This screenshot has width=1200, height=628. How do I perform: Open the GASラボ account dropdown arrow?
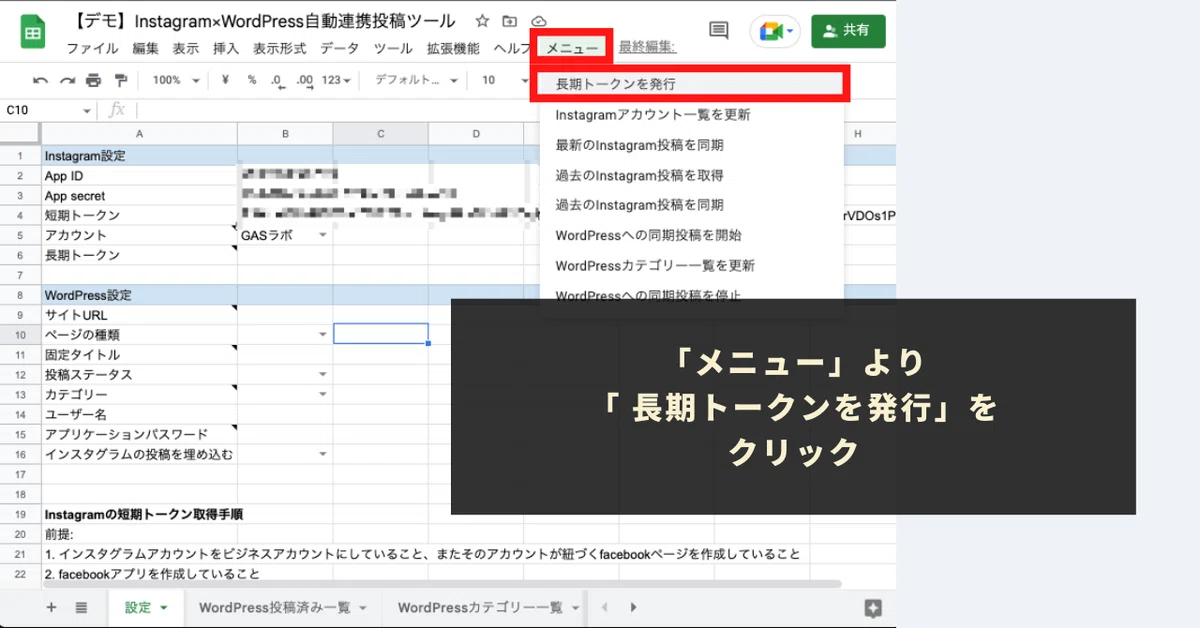[x=323, y=235]
